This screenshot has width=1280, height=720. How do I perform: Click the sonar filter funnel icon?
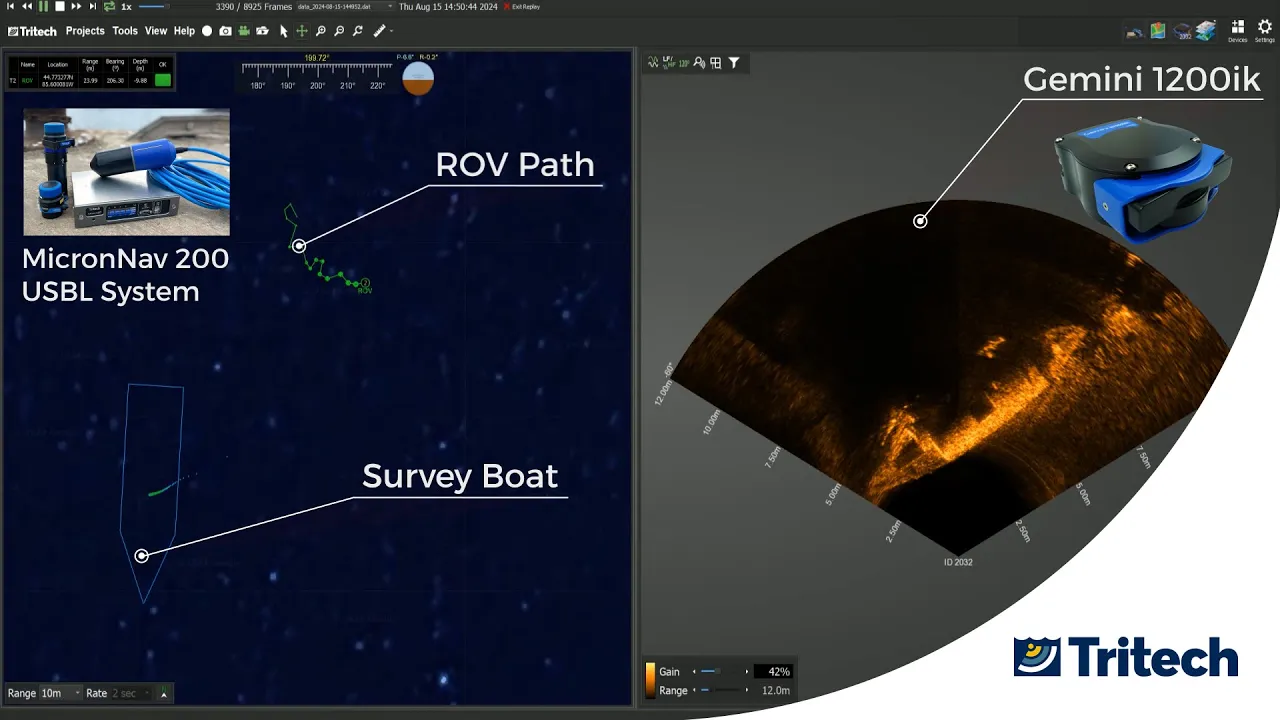click(x=733, y=62)
